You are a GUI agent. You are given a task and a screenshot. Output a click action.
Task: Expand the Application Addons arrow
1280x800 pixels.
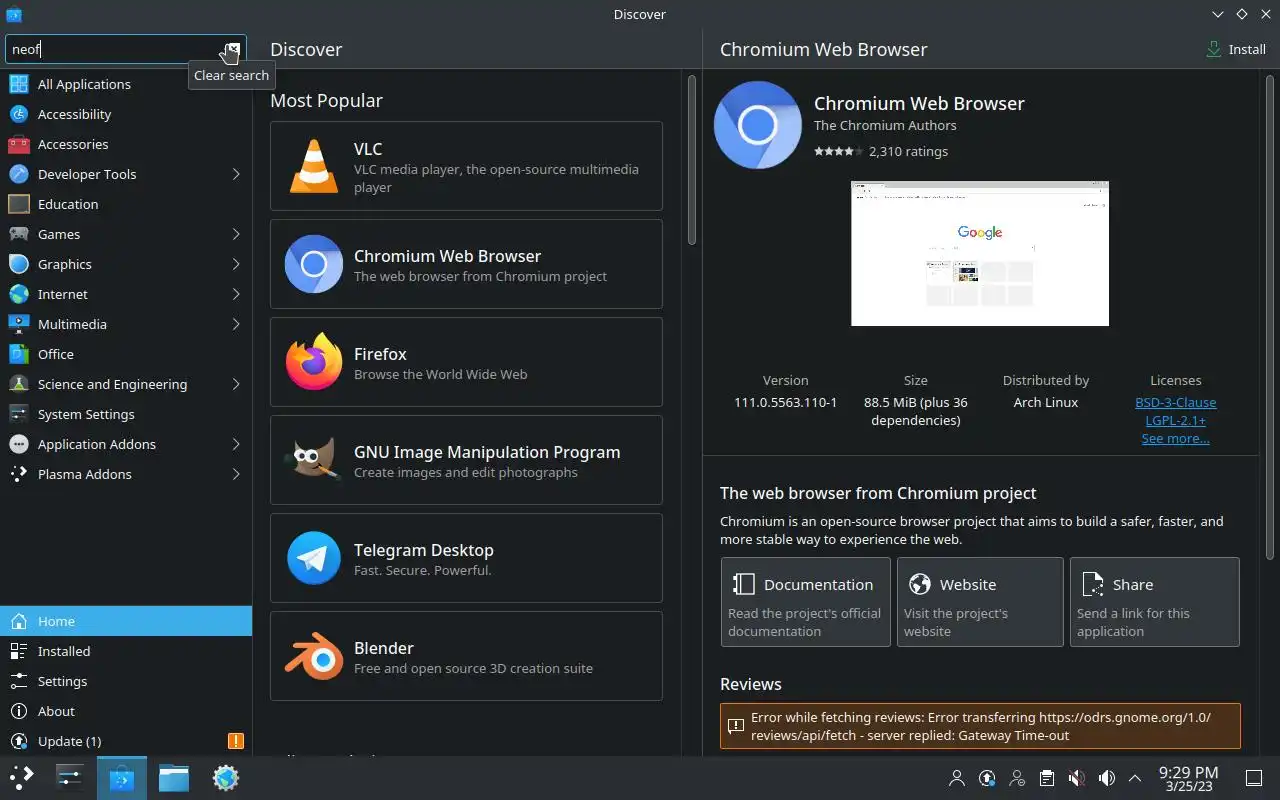coord(236,444)
